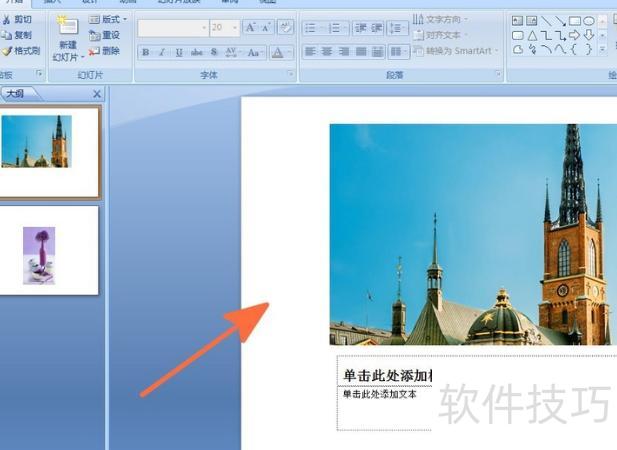Click Reset (重设) slide button

point(104,35)
